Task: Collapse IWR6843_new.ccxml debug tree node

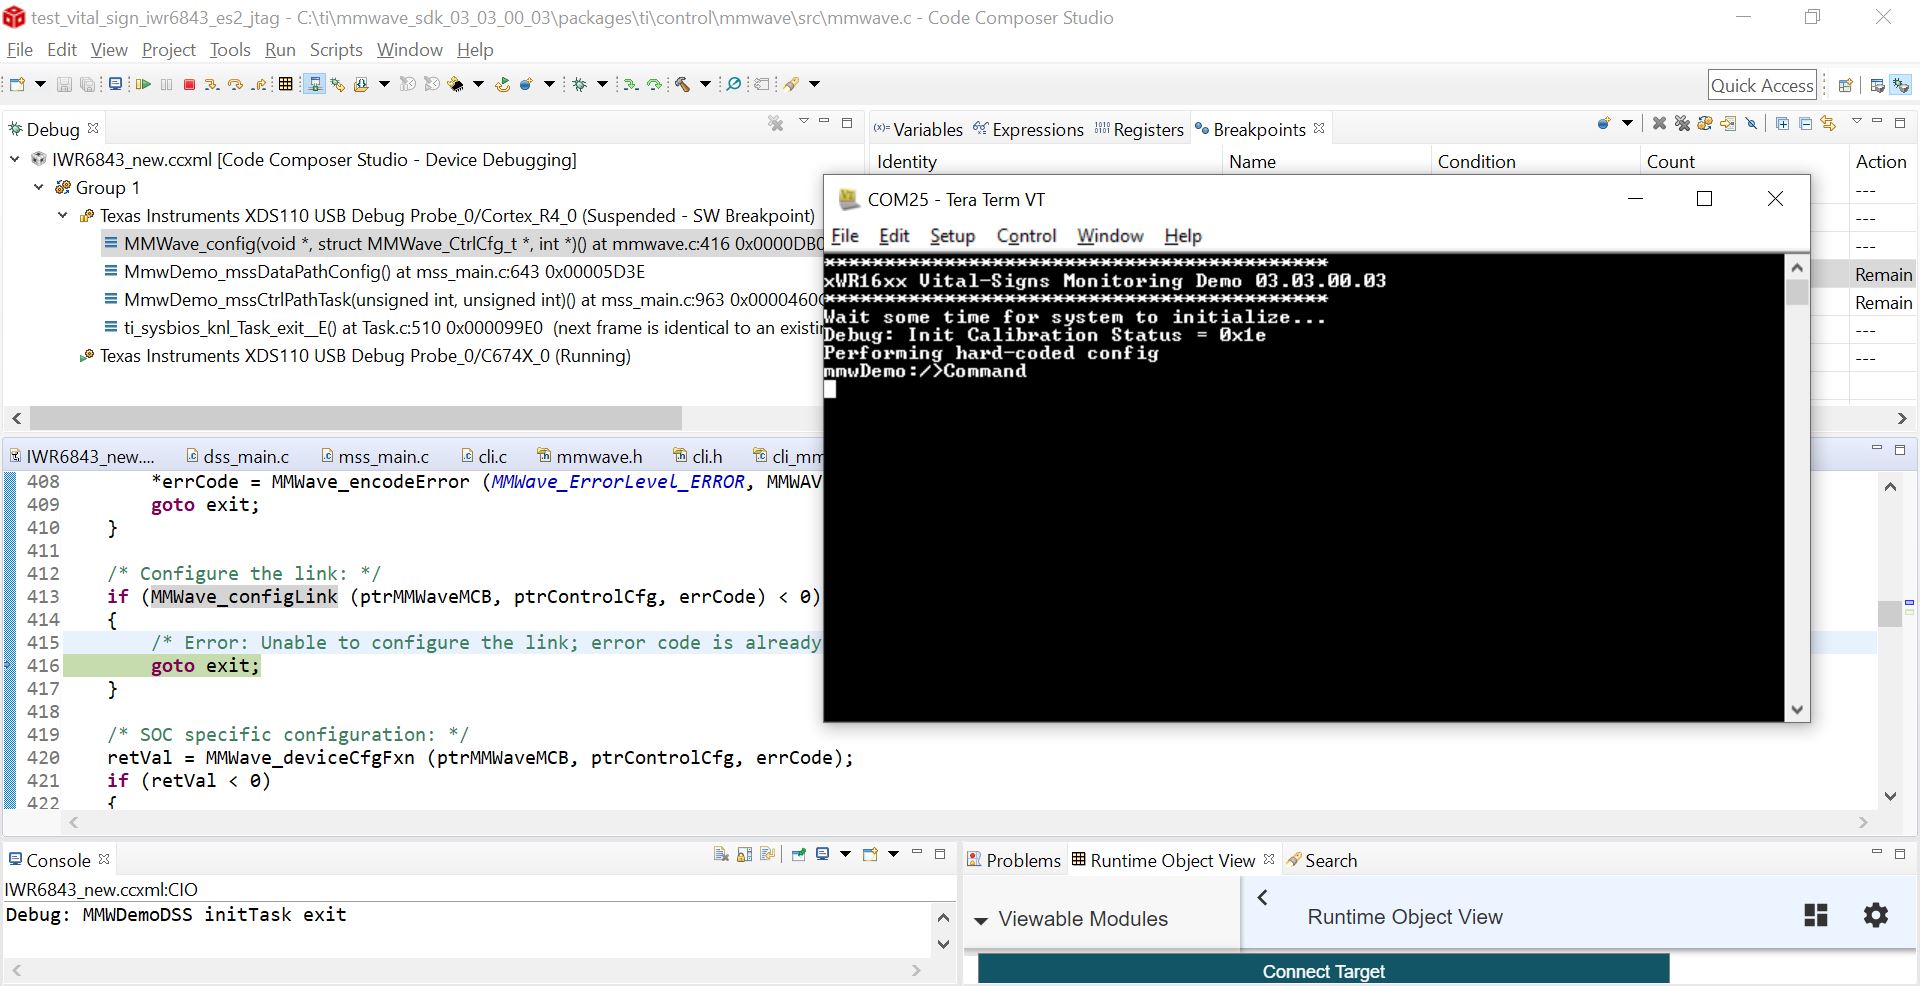Action: point(15,159)
